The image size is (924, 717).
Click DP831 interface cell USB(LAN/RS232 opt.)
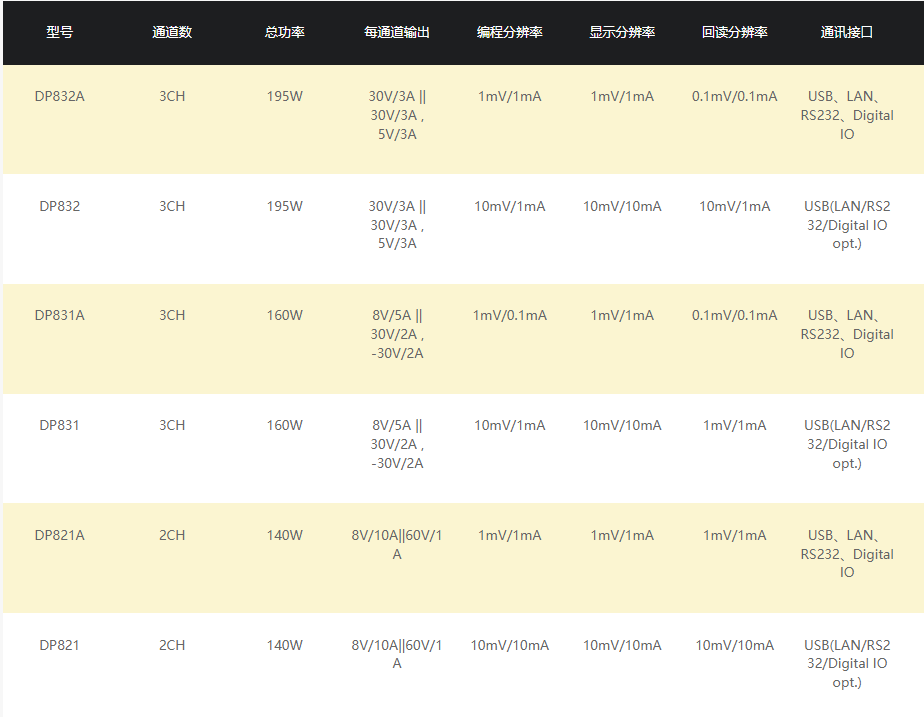click(x=847, y=444)
